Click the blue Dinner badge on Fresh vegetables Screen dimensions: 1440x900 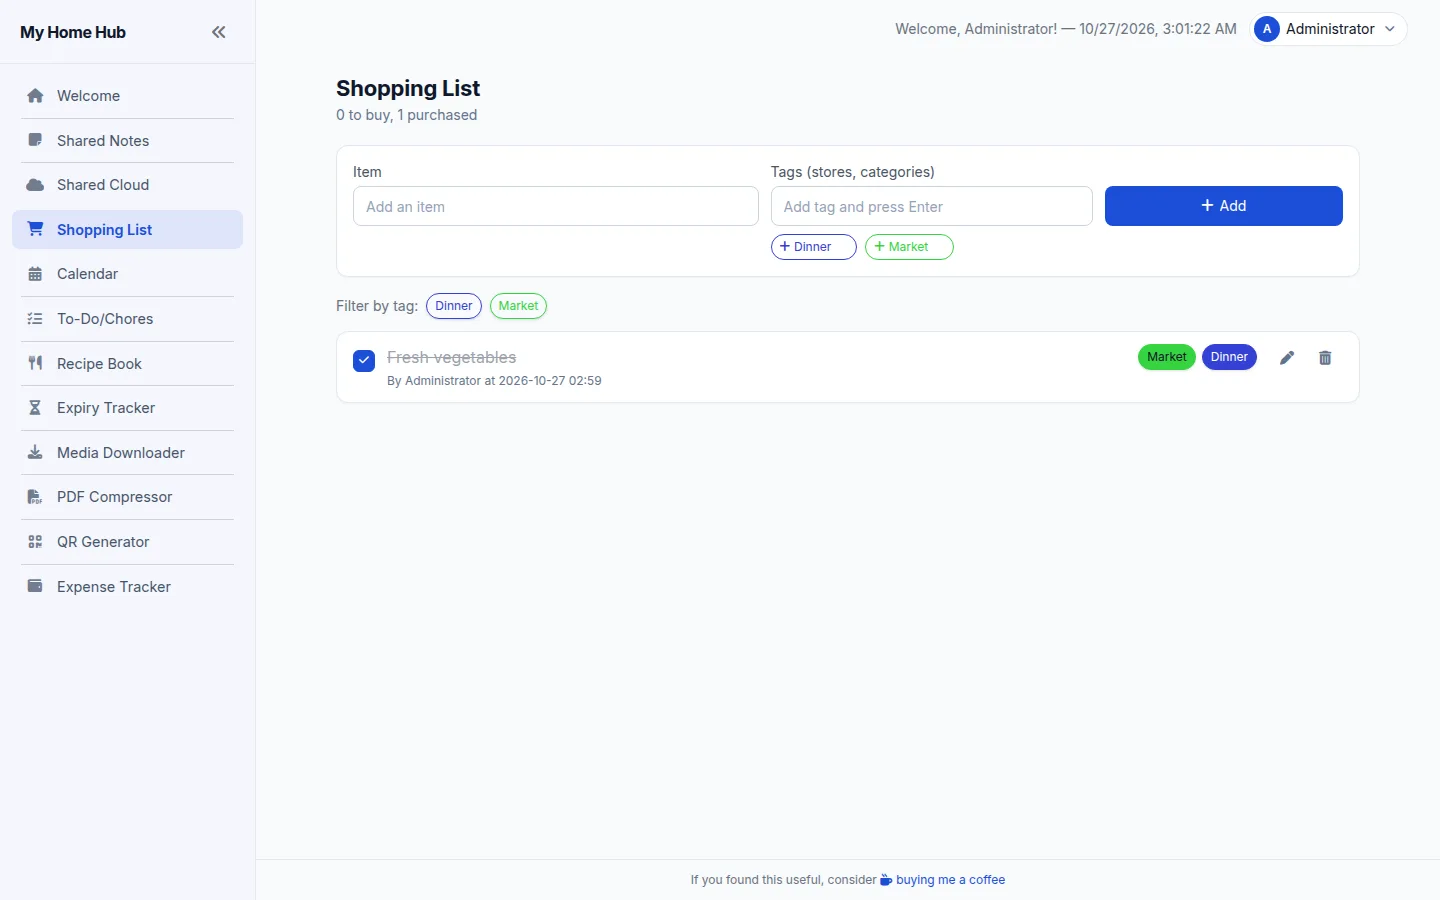click(x=1229, y=357)
